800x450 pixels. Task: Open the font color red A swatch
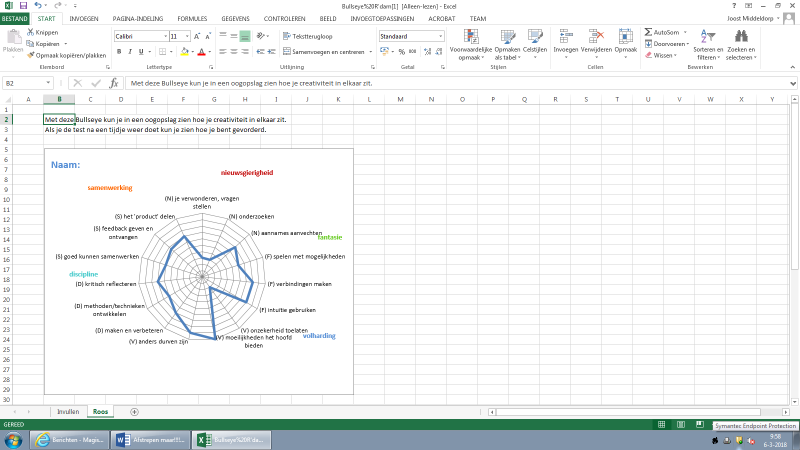(x=200, y=51)
